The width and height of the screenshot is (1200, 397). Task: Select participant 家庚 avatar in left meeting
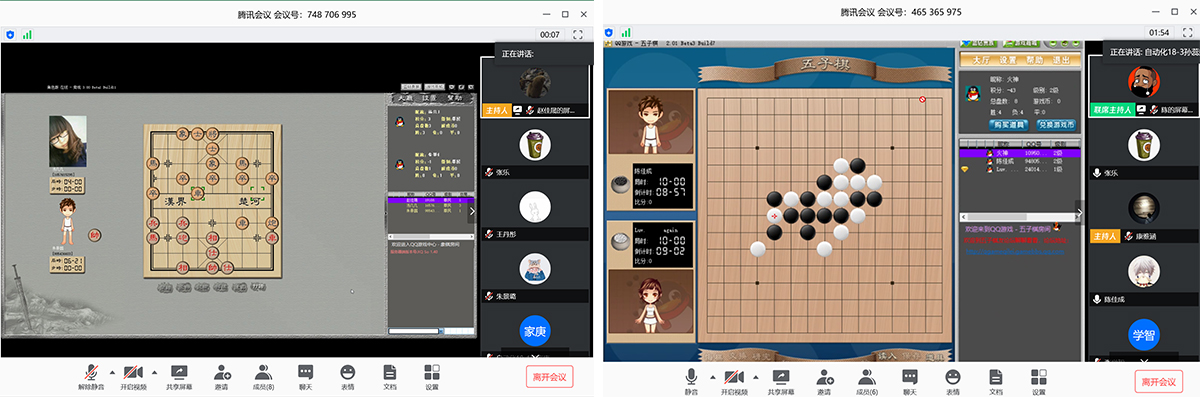tap(535, 331)
